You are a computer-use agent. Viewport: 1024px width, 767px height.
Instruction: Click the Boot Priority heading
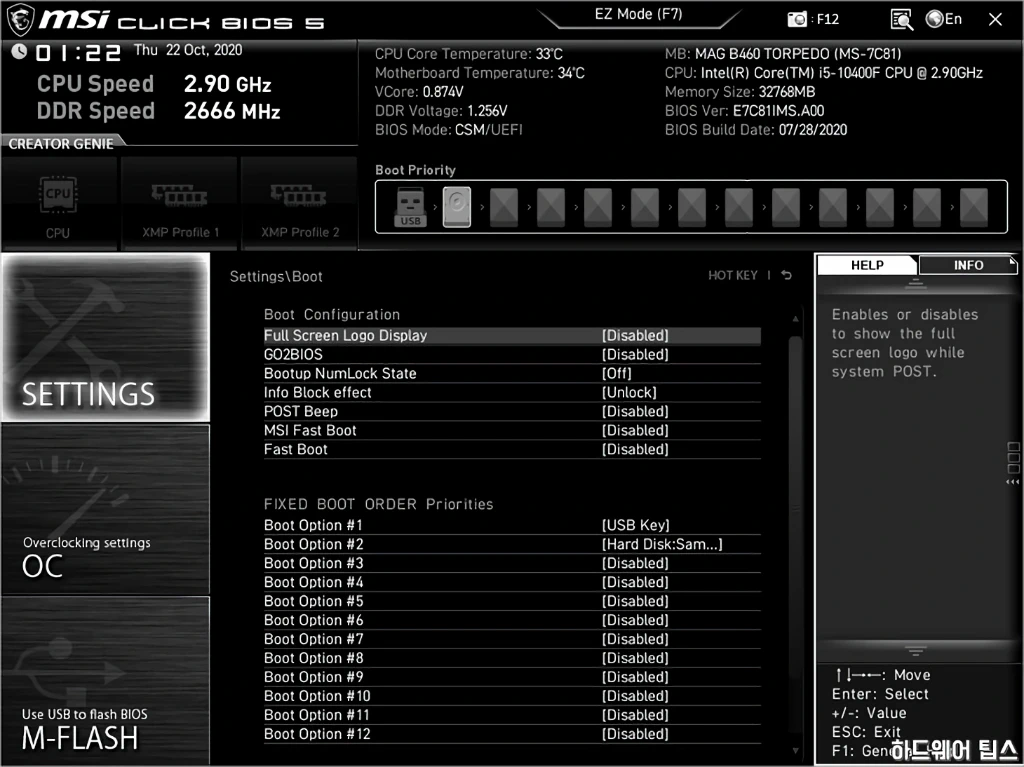tap(415, 170)
